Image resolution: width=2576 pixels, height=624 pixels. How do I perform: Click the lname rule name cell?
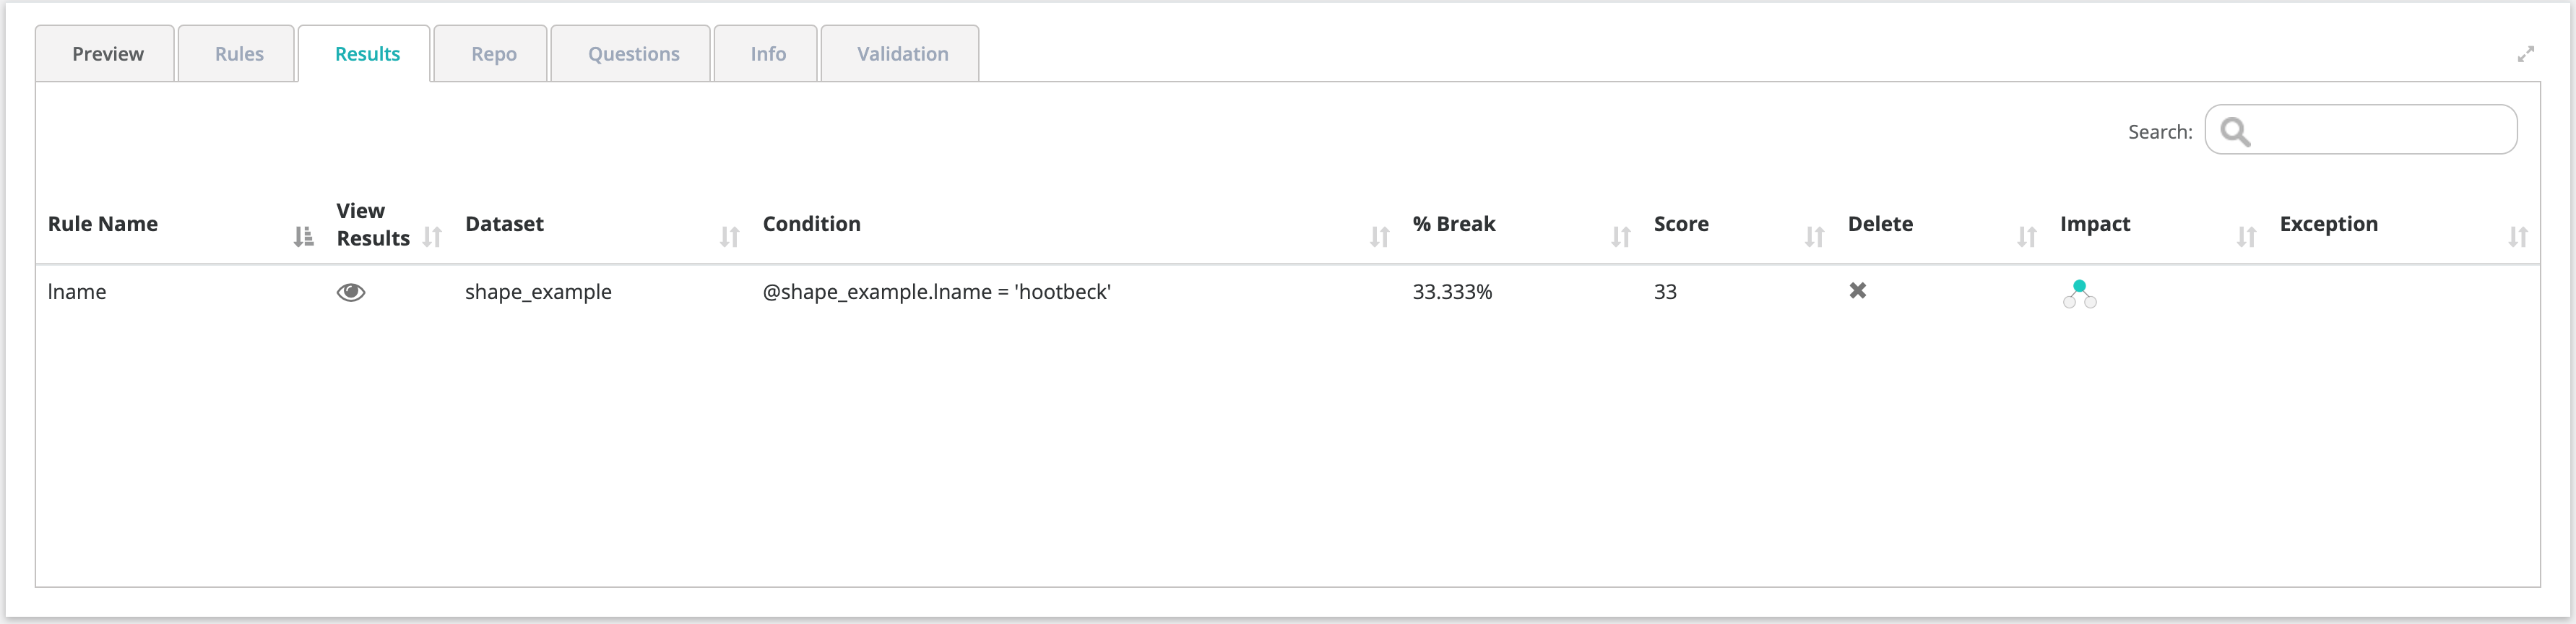point(77,292)
